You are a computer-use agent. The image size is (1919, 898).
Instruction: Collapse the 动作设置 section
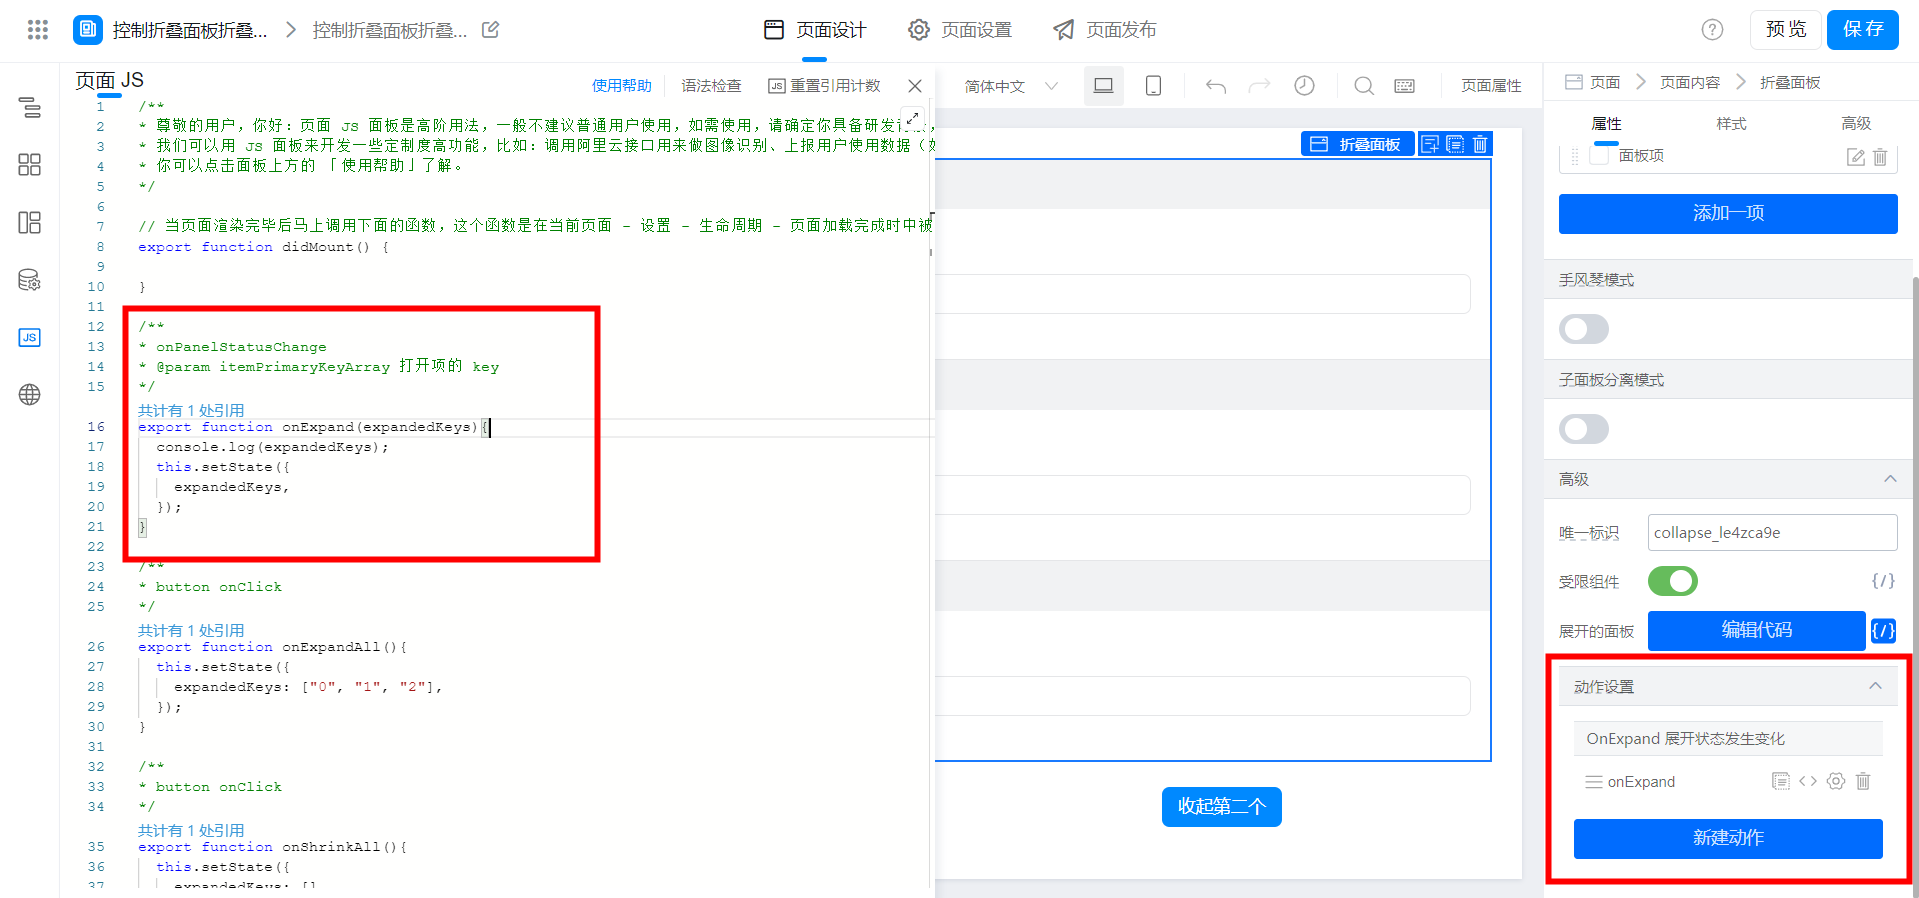pos(1875,686)
